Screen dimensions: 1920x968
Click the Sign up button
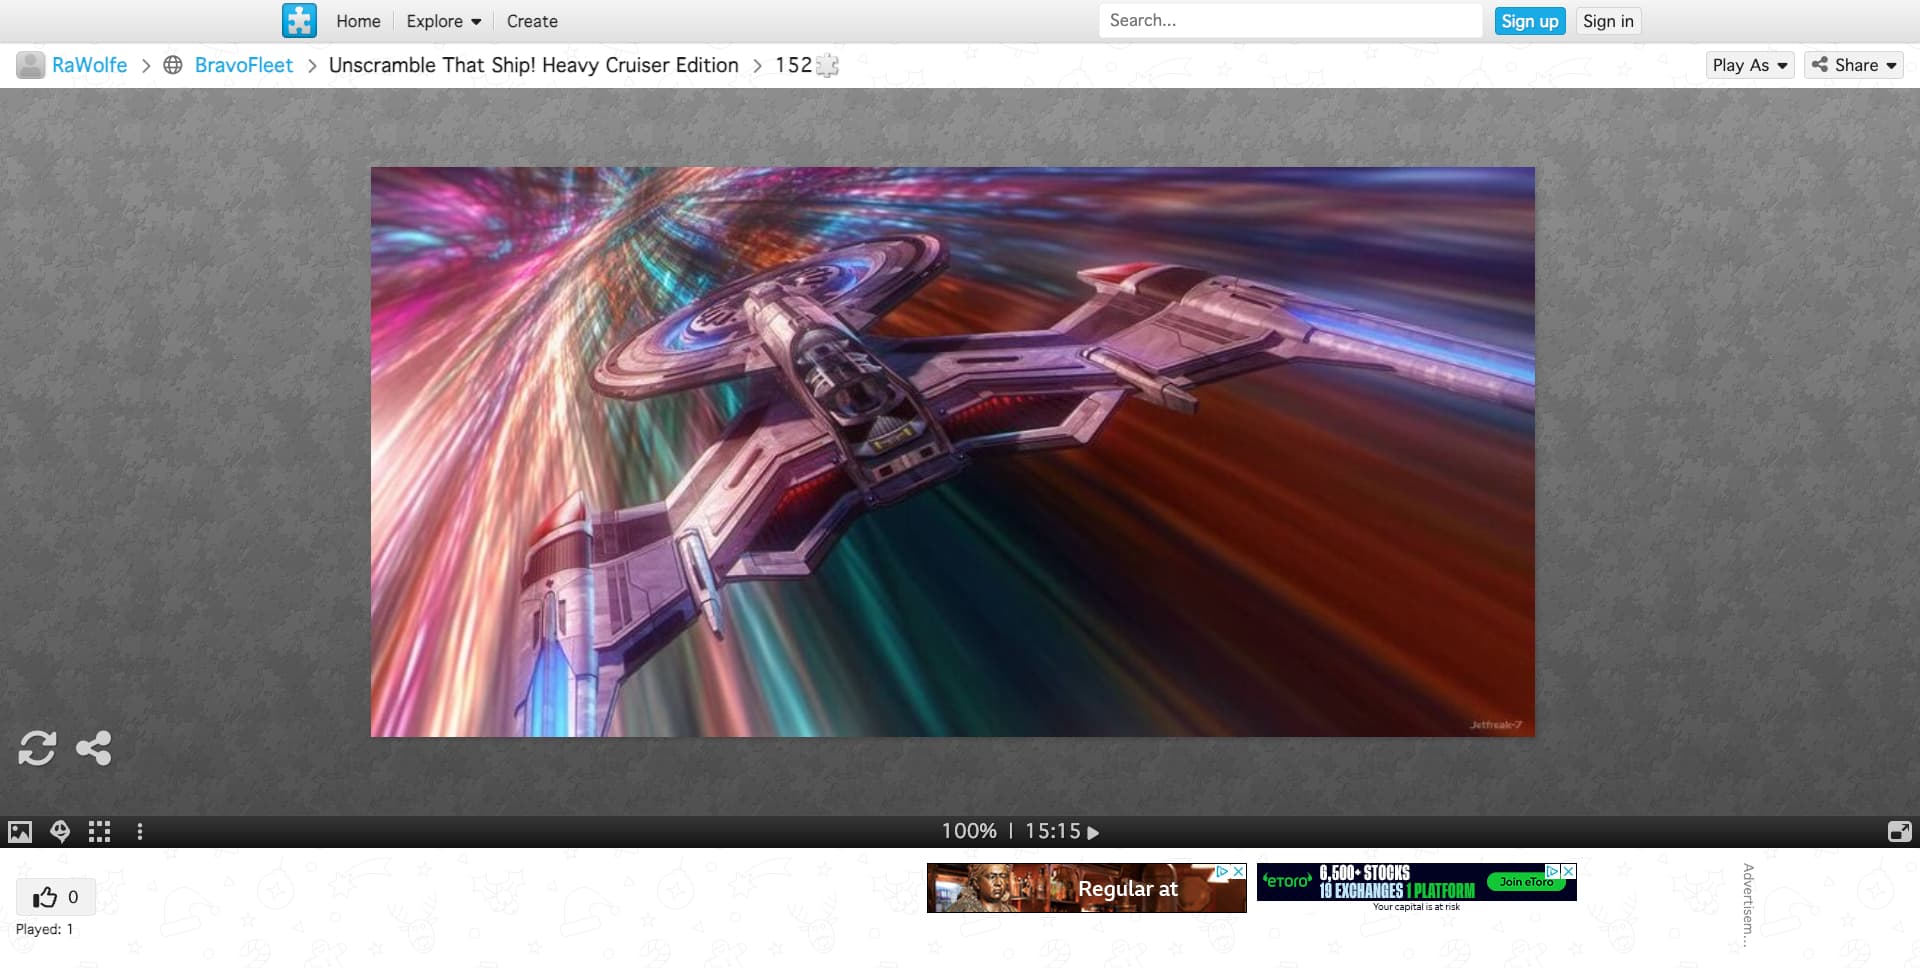click(1529, 21)
